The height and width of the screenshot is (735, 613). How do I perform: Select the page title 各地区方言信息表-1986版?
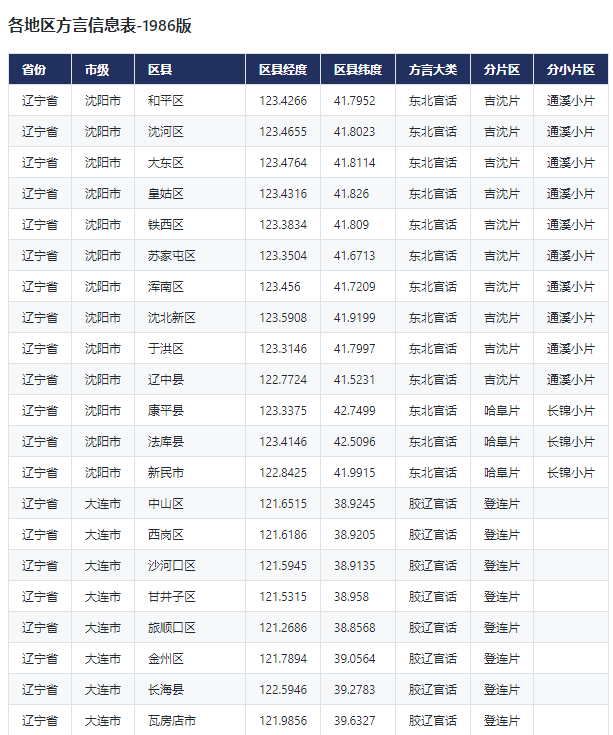[100, 25]
